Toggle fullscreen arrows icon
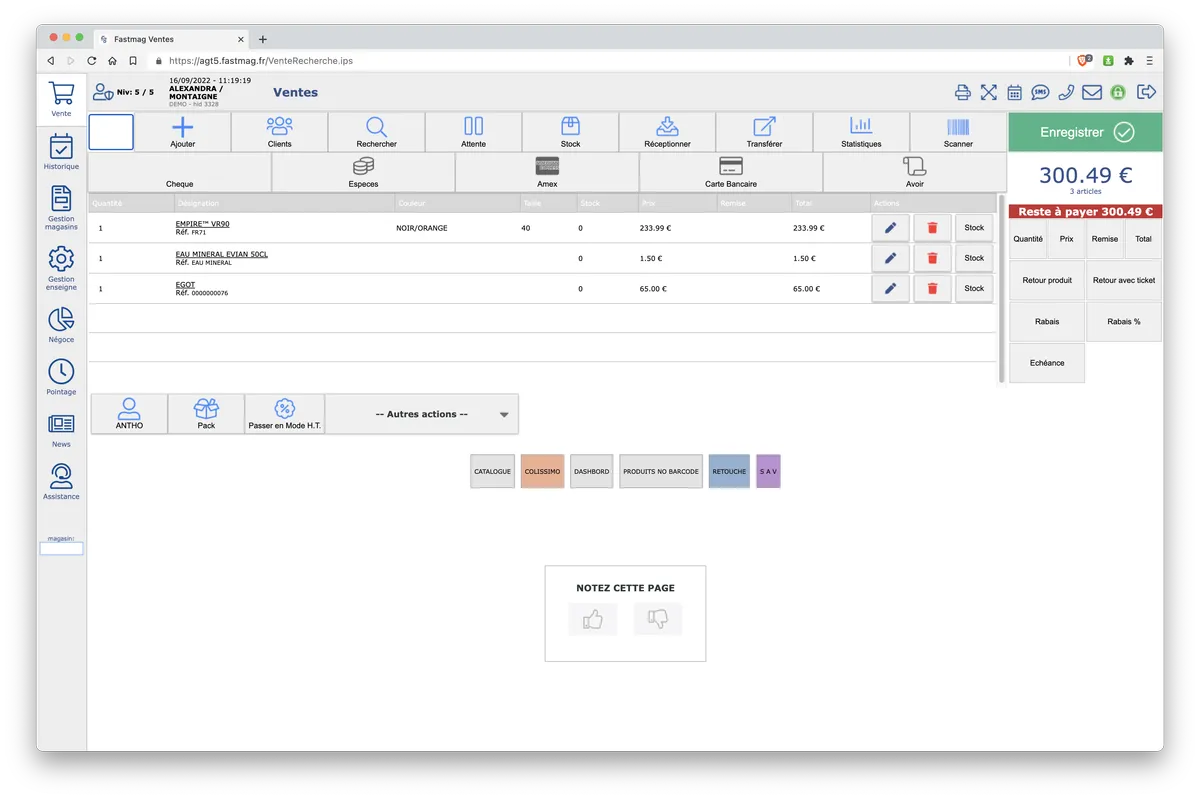 [989, 92]
